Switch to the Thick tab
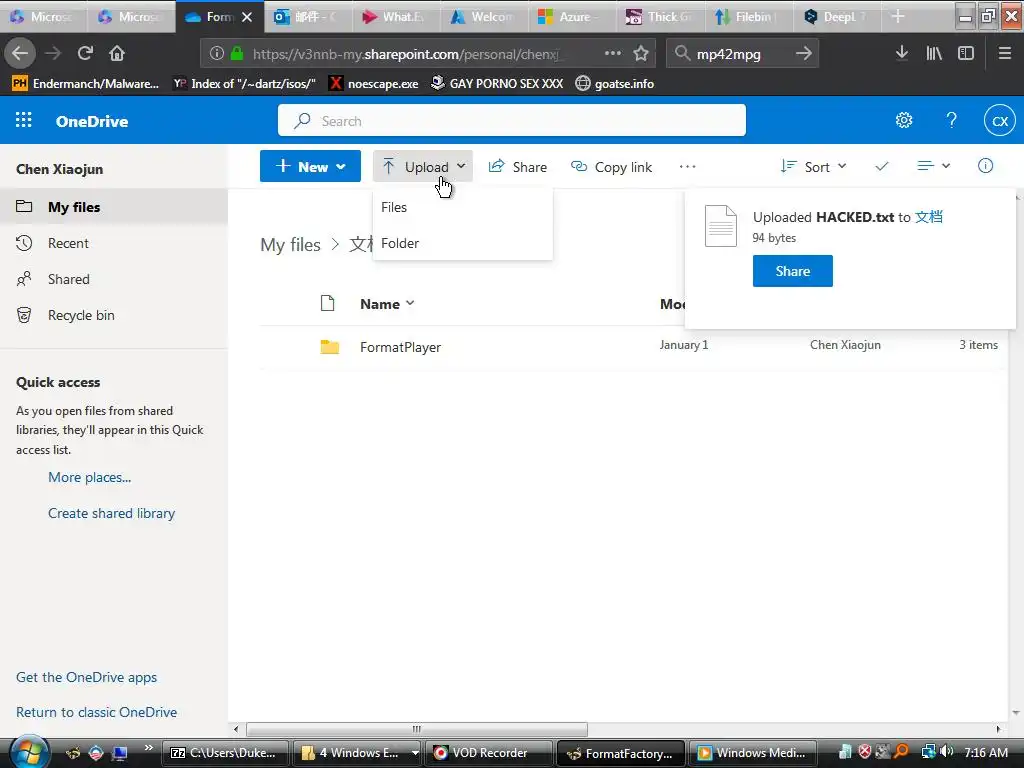 coord(660,17)
